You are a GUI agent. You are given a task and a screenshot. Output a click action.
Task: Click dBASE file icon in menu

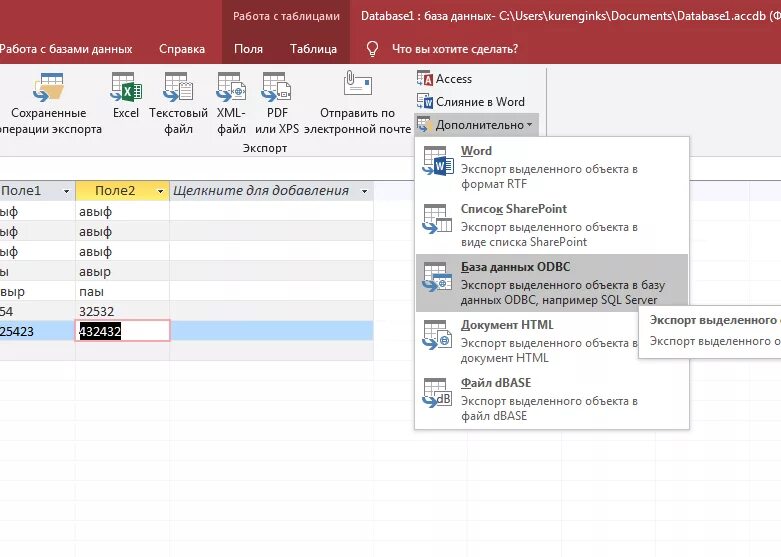(437, 393)
